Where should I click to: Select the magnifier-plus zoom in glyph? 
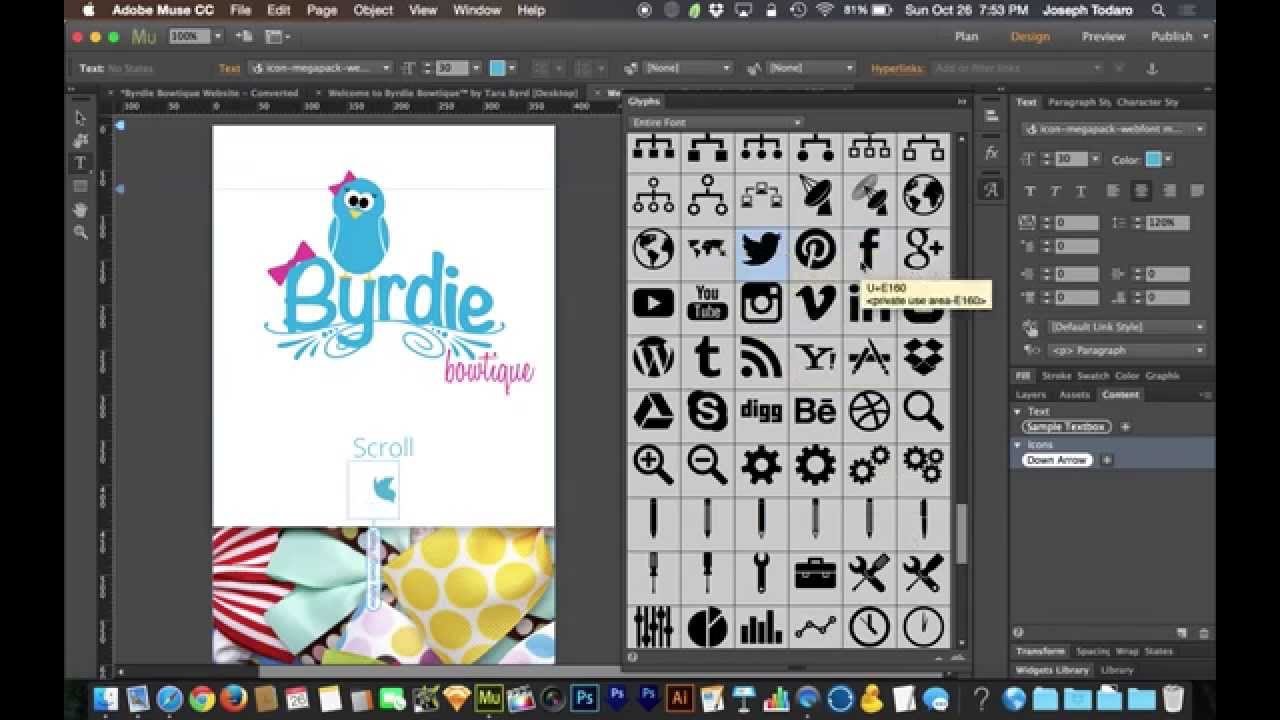pos(653,465)
